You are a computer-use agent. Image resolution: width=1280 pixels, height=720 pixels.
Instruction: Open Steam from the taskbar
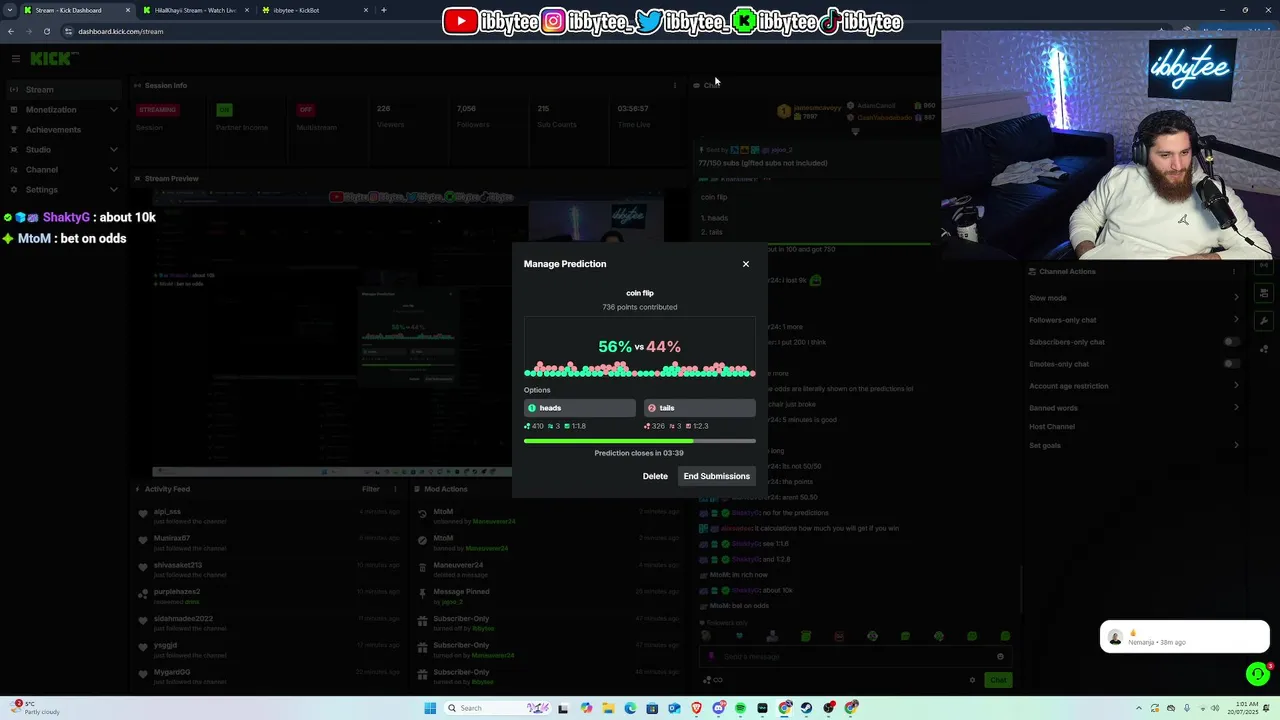coord(806,708)
